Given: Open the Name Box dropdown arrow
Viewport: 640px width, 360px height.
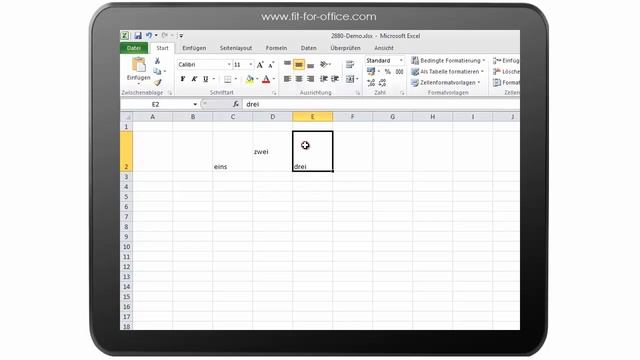Looking at the screenshot, I should pos(195,104).
